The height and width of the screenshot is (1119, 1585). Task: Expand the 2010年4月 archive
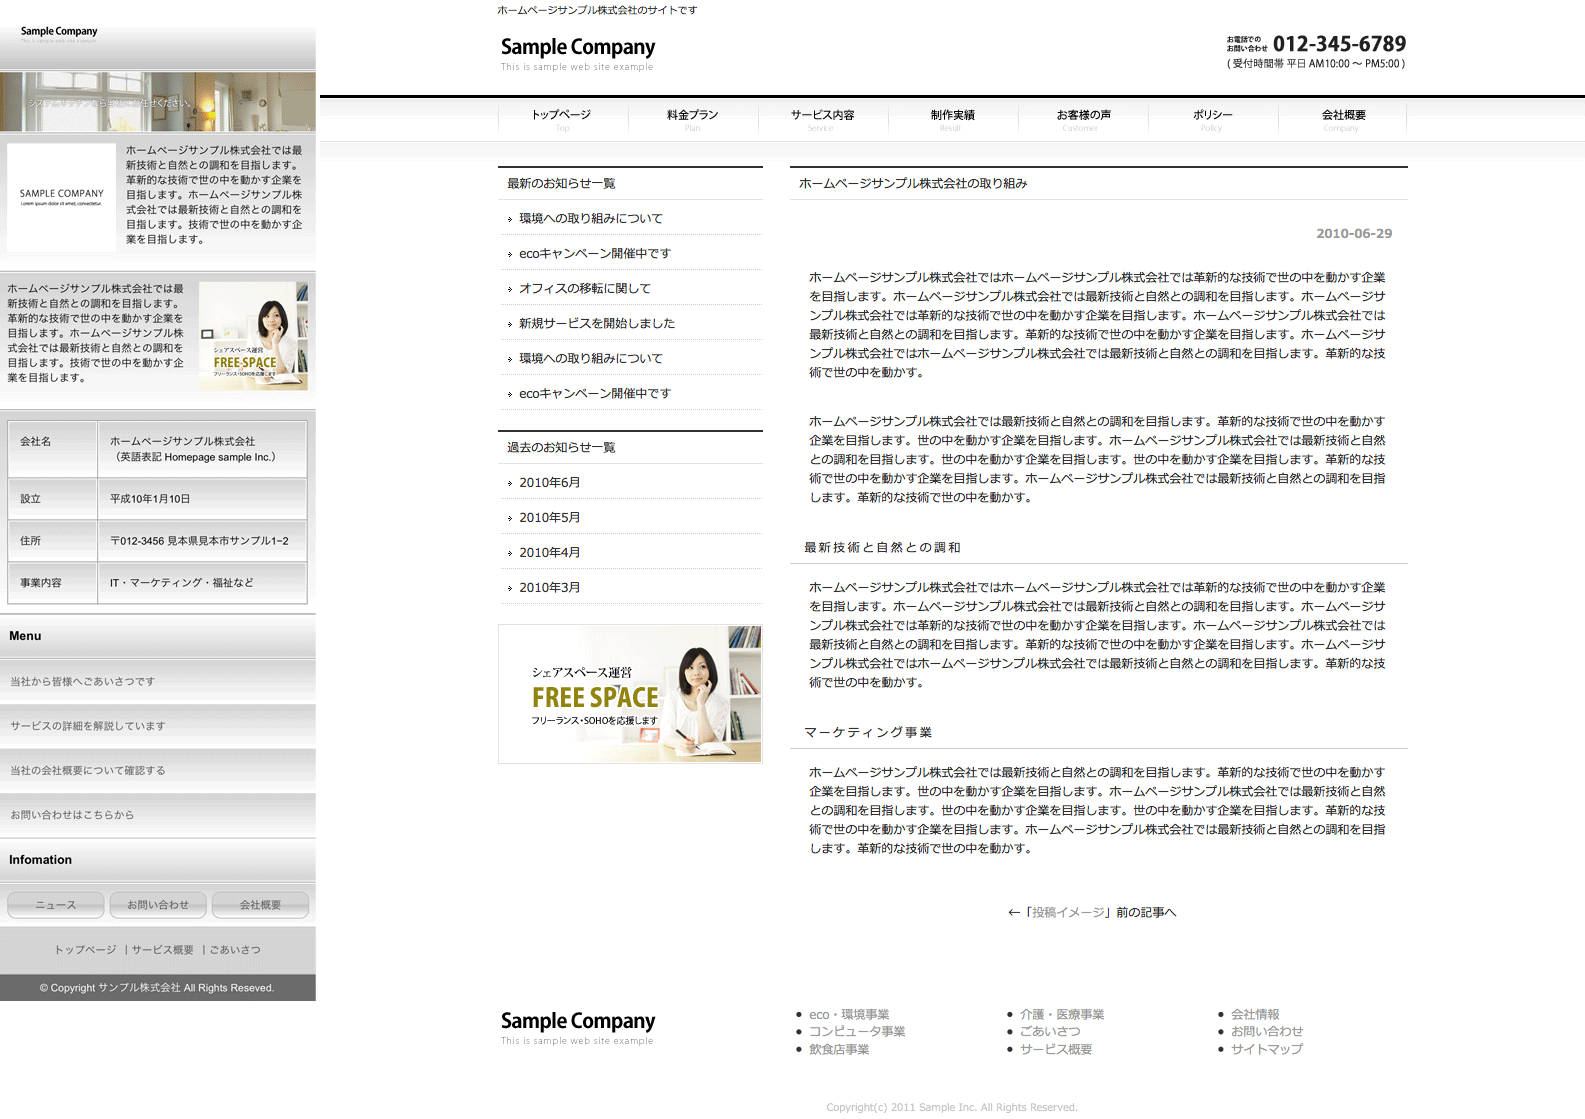coord(549,552)
